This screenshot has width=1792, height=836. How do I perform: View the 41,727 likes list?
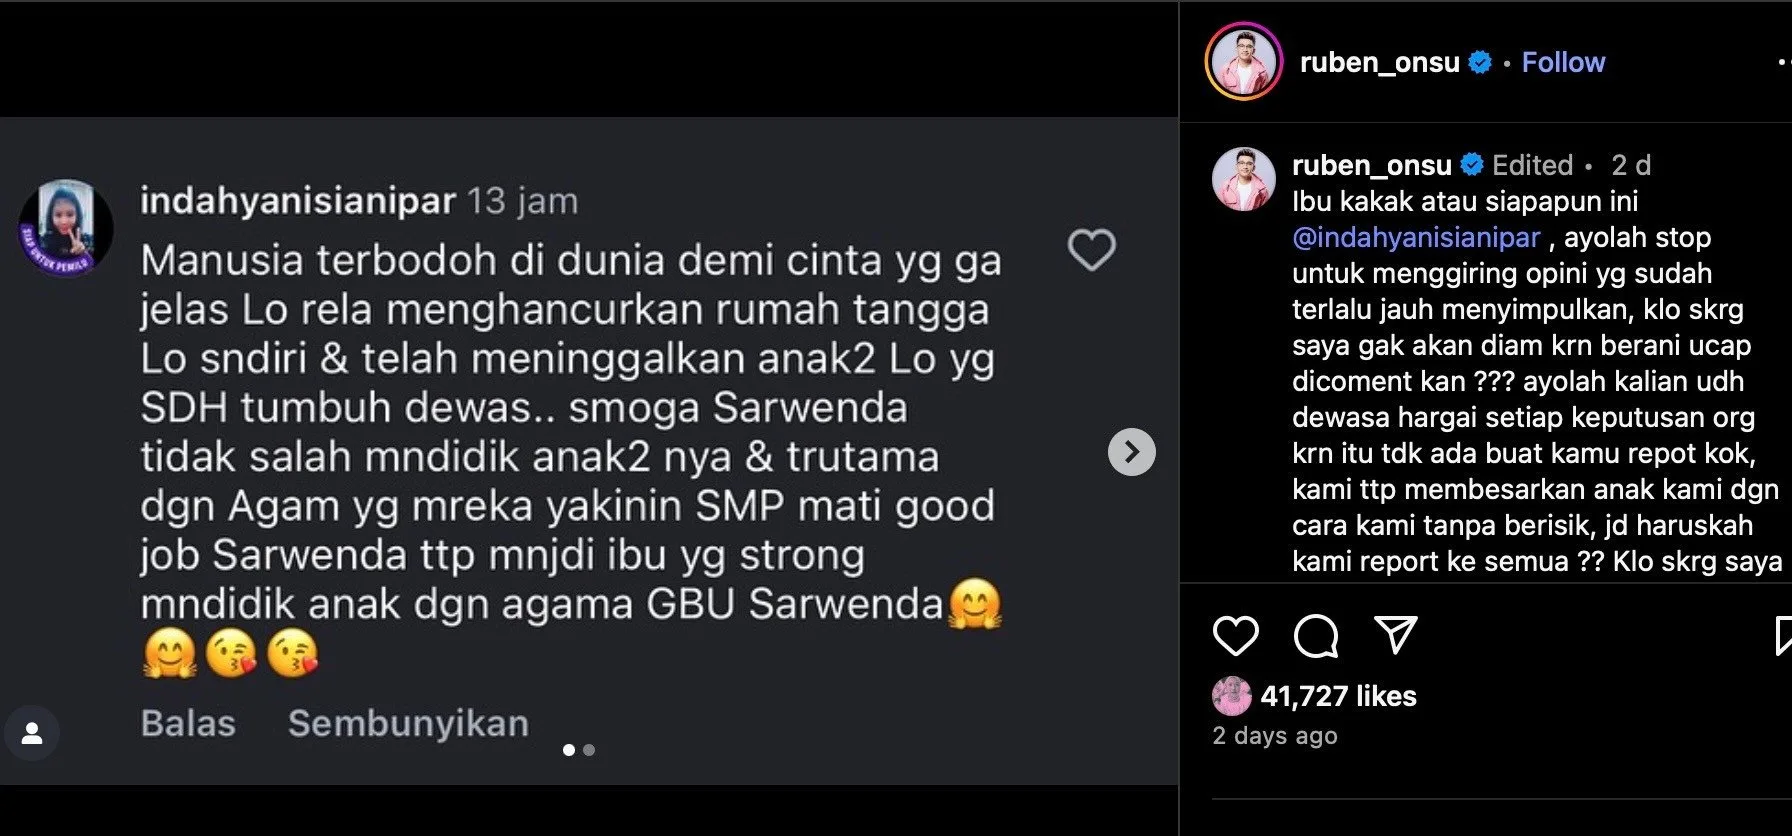(1338, 696)
